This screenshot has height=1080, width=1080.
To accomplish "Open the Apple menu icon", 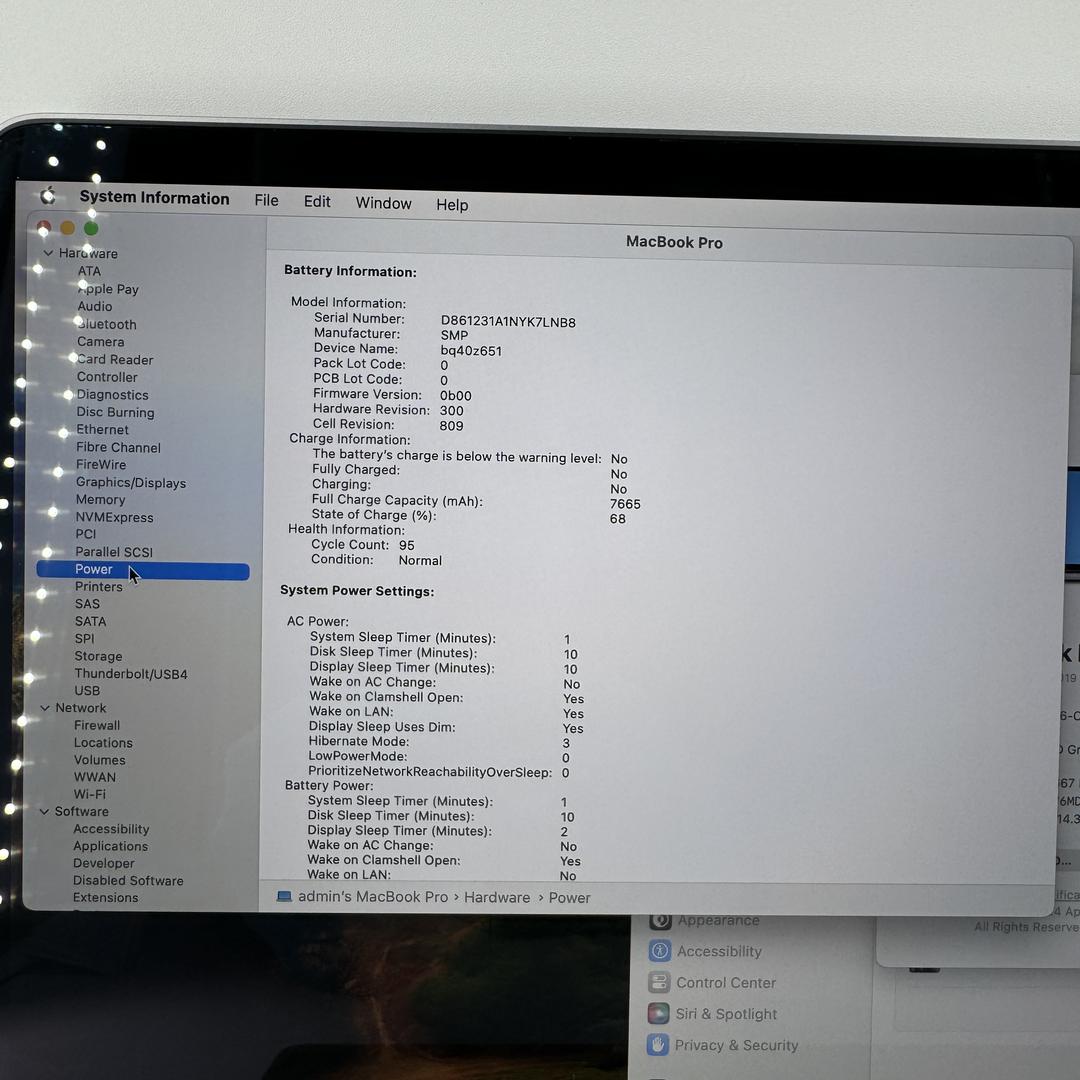I will point(48,196).
